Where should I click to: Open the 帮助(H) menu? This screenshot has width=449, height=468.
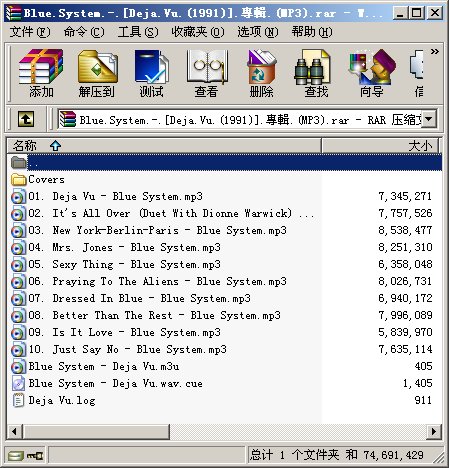click(x=312, y=32)
